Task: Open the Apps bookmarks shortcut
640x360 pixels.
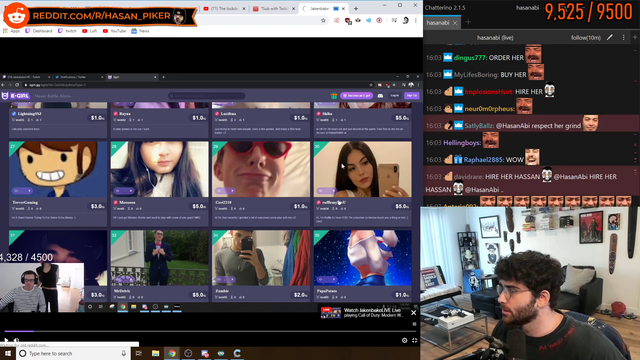Action: (12, 31)
